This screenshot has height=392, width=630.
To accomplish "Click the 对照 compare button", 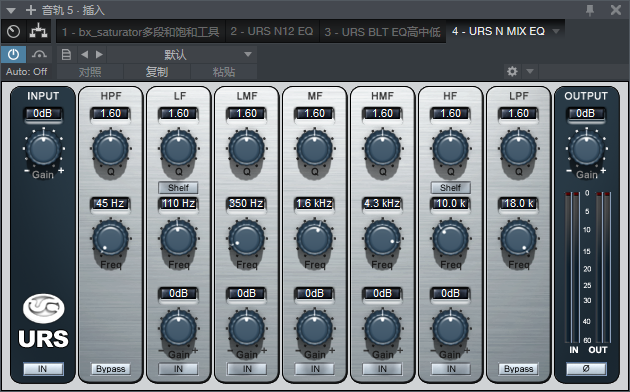I will [90, 71].
